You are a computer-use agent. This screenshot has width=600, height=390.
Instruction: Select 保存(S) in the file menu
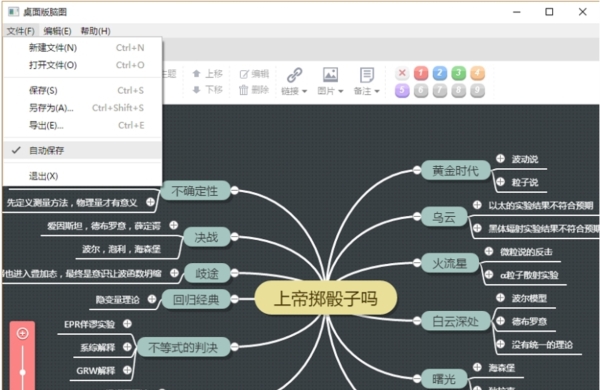point(83,90)
